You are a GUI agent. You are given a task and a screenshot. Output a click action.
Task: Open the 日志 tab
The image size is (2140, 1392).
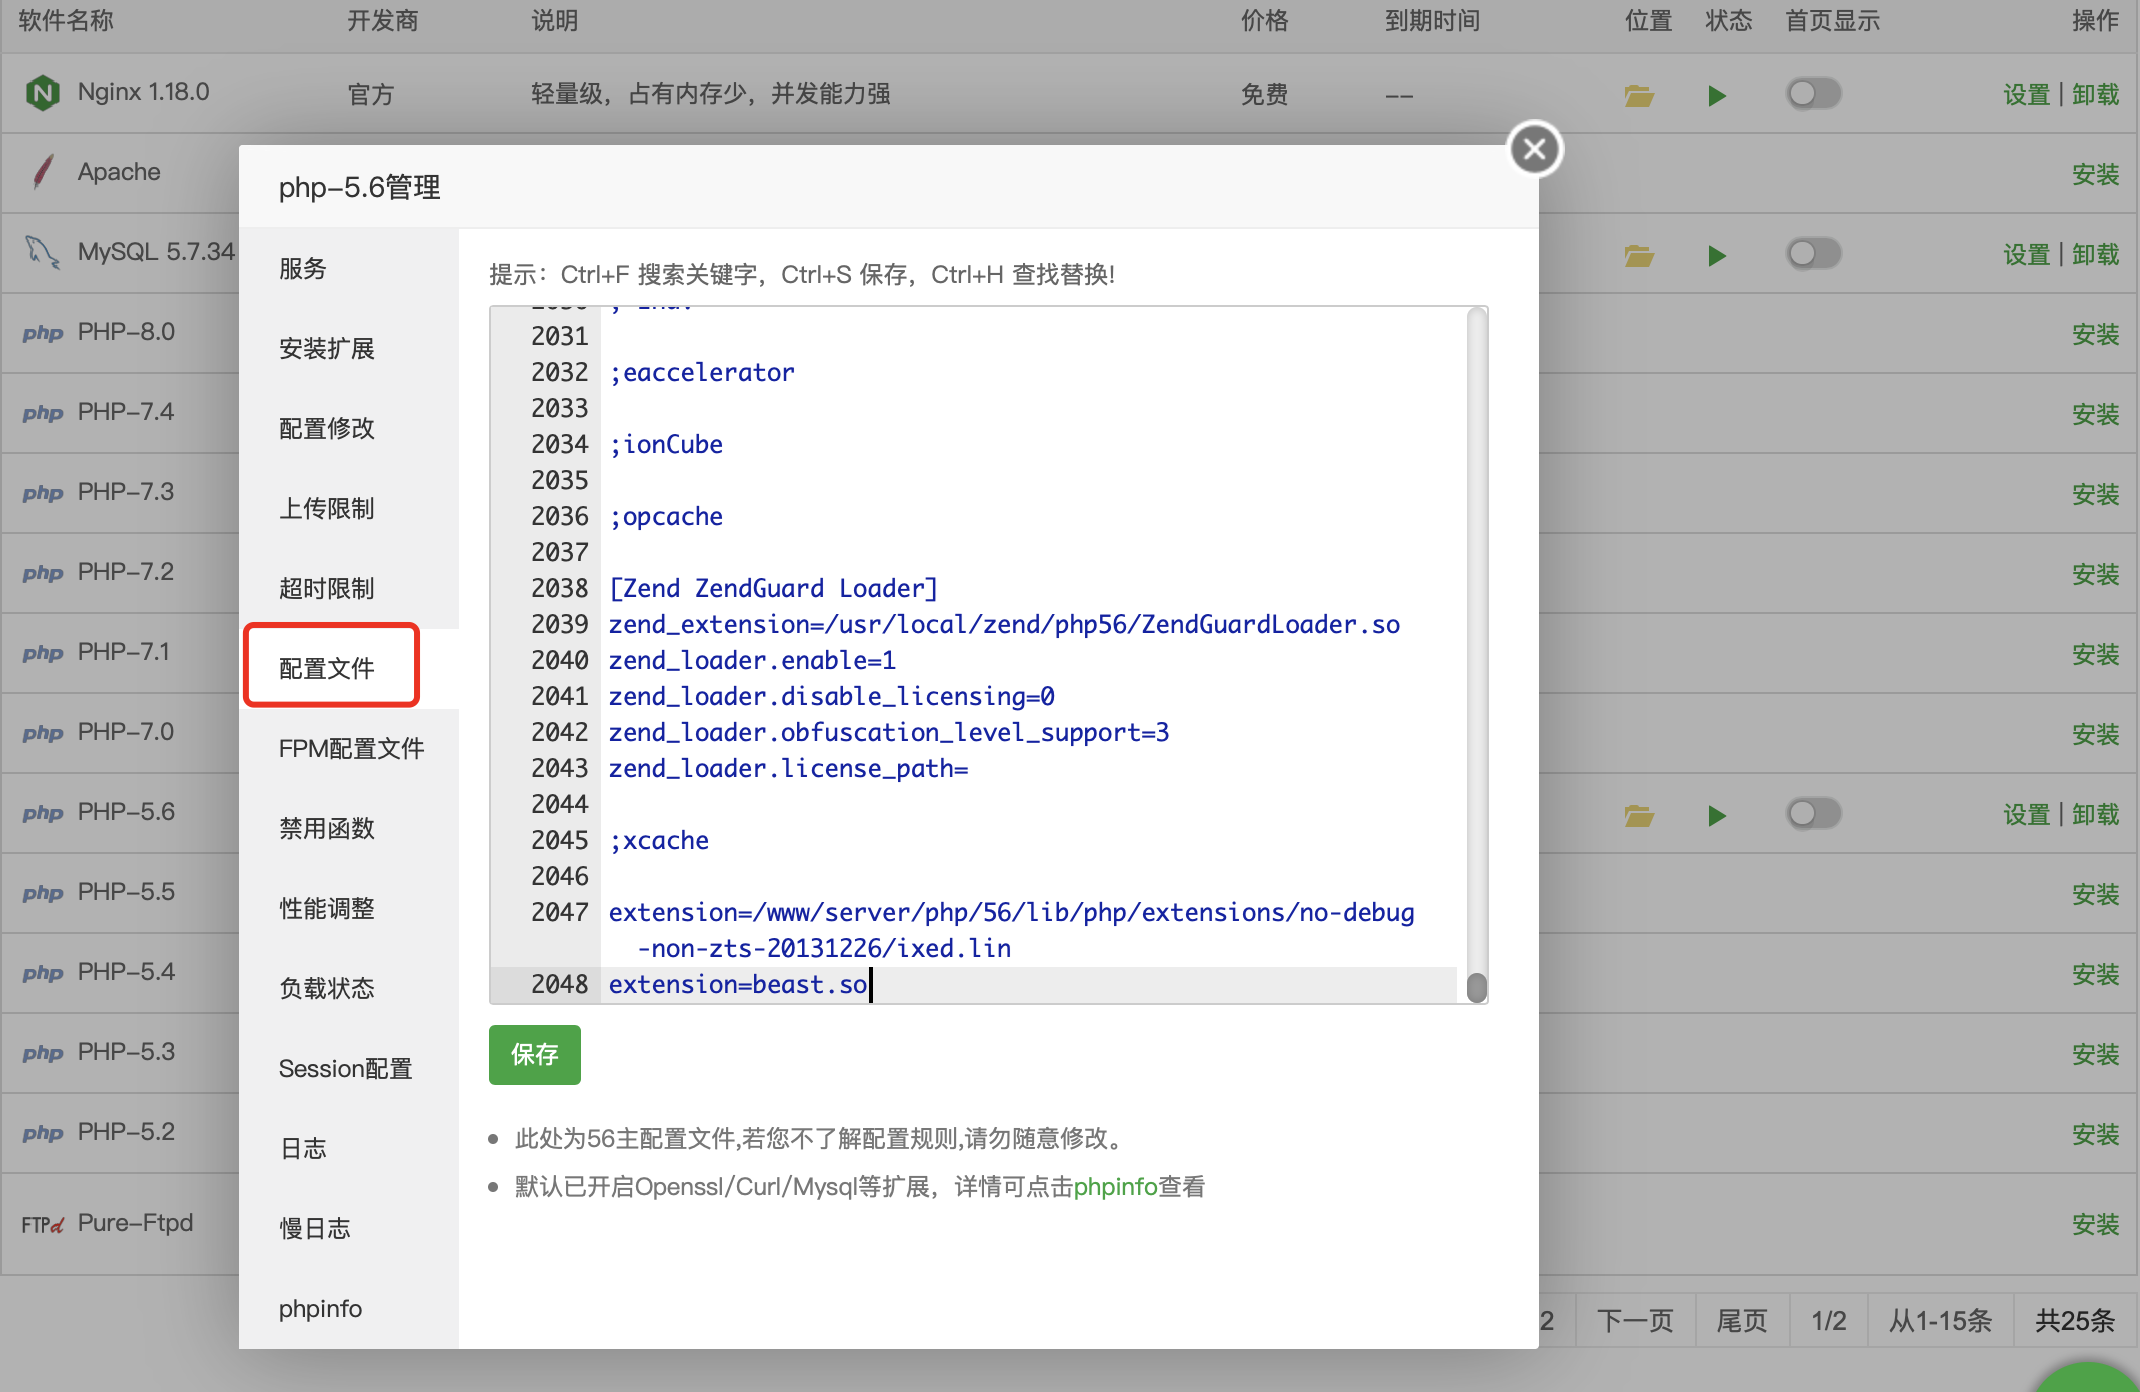(x=349, y=1149)
